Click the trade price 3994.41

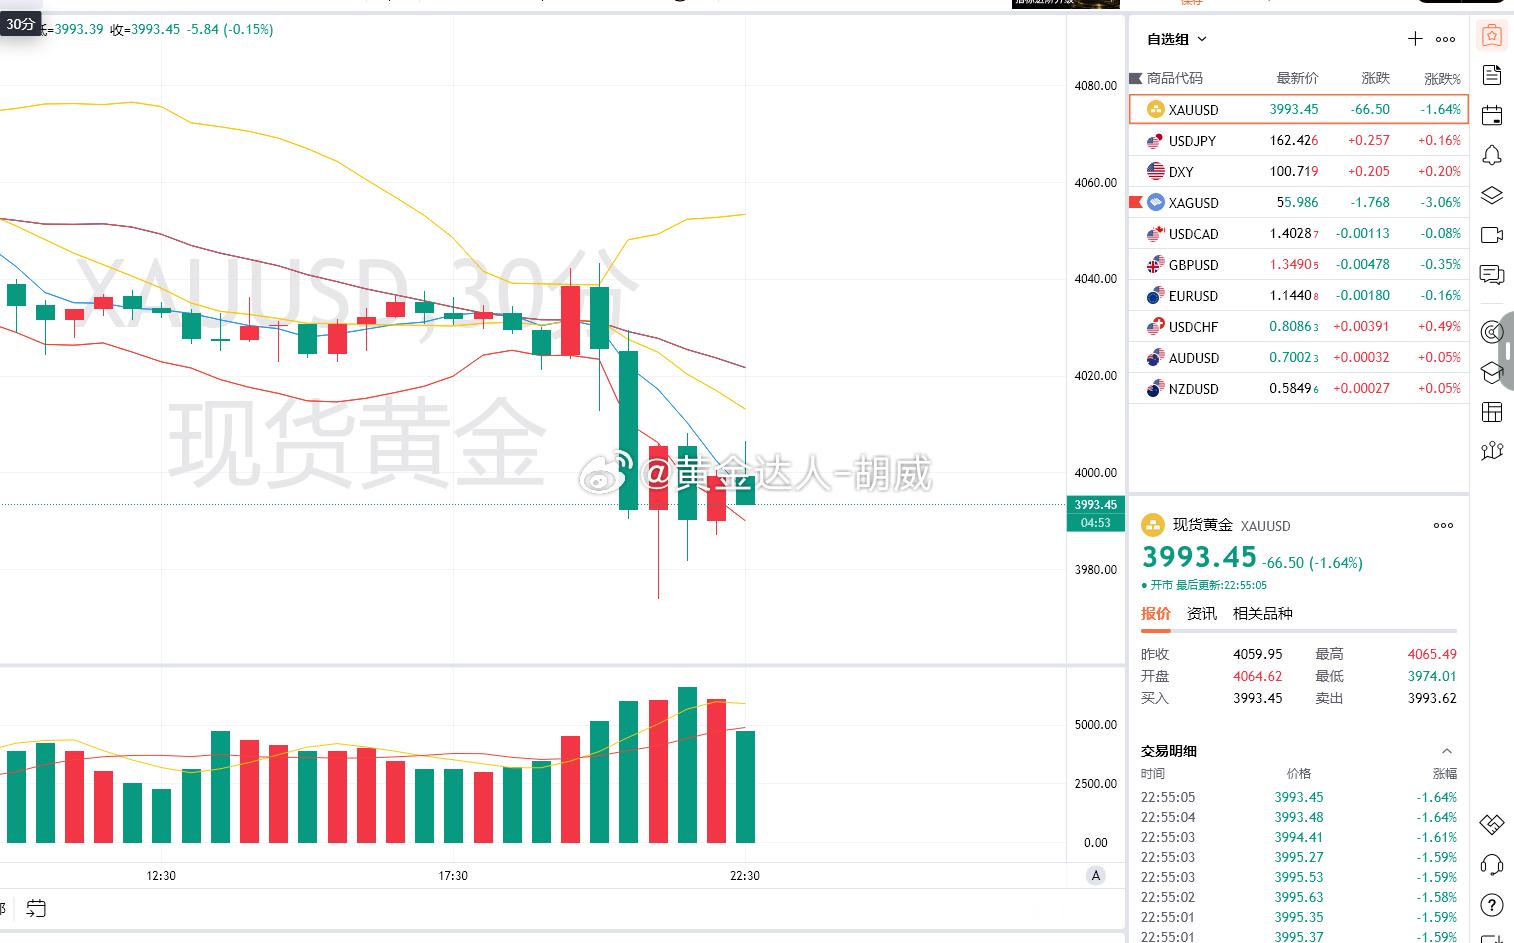pos(1298,837)
